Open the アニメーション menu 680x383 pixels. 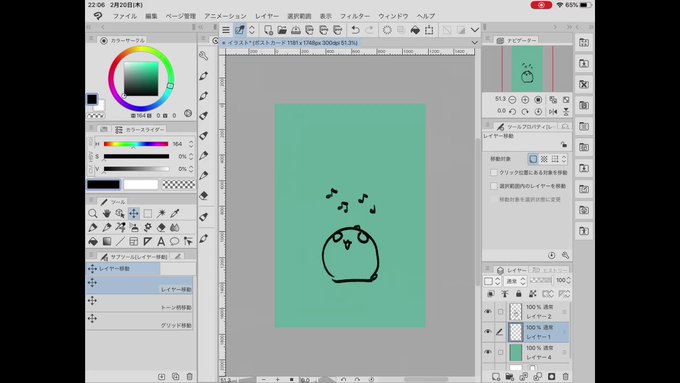225,16
